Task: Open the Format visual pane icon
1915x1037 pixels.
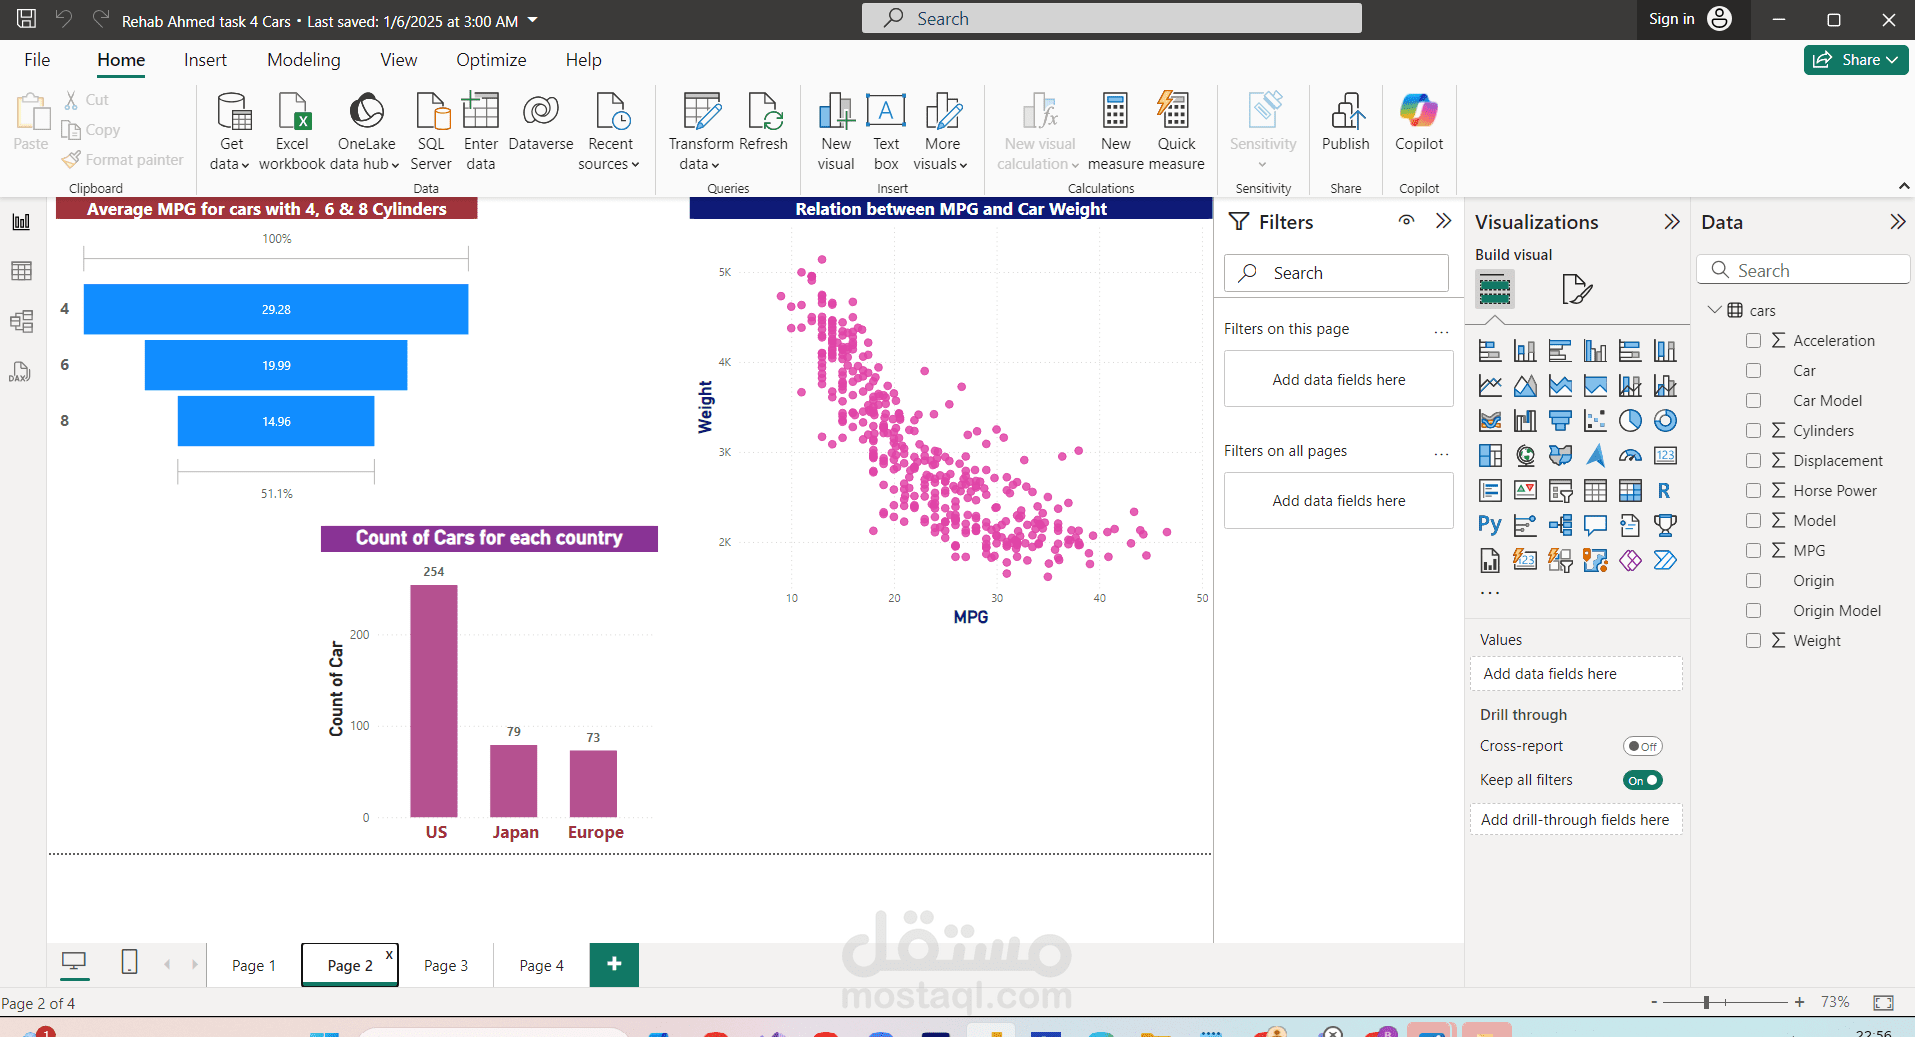Action: click(x=1576, y=290)
